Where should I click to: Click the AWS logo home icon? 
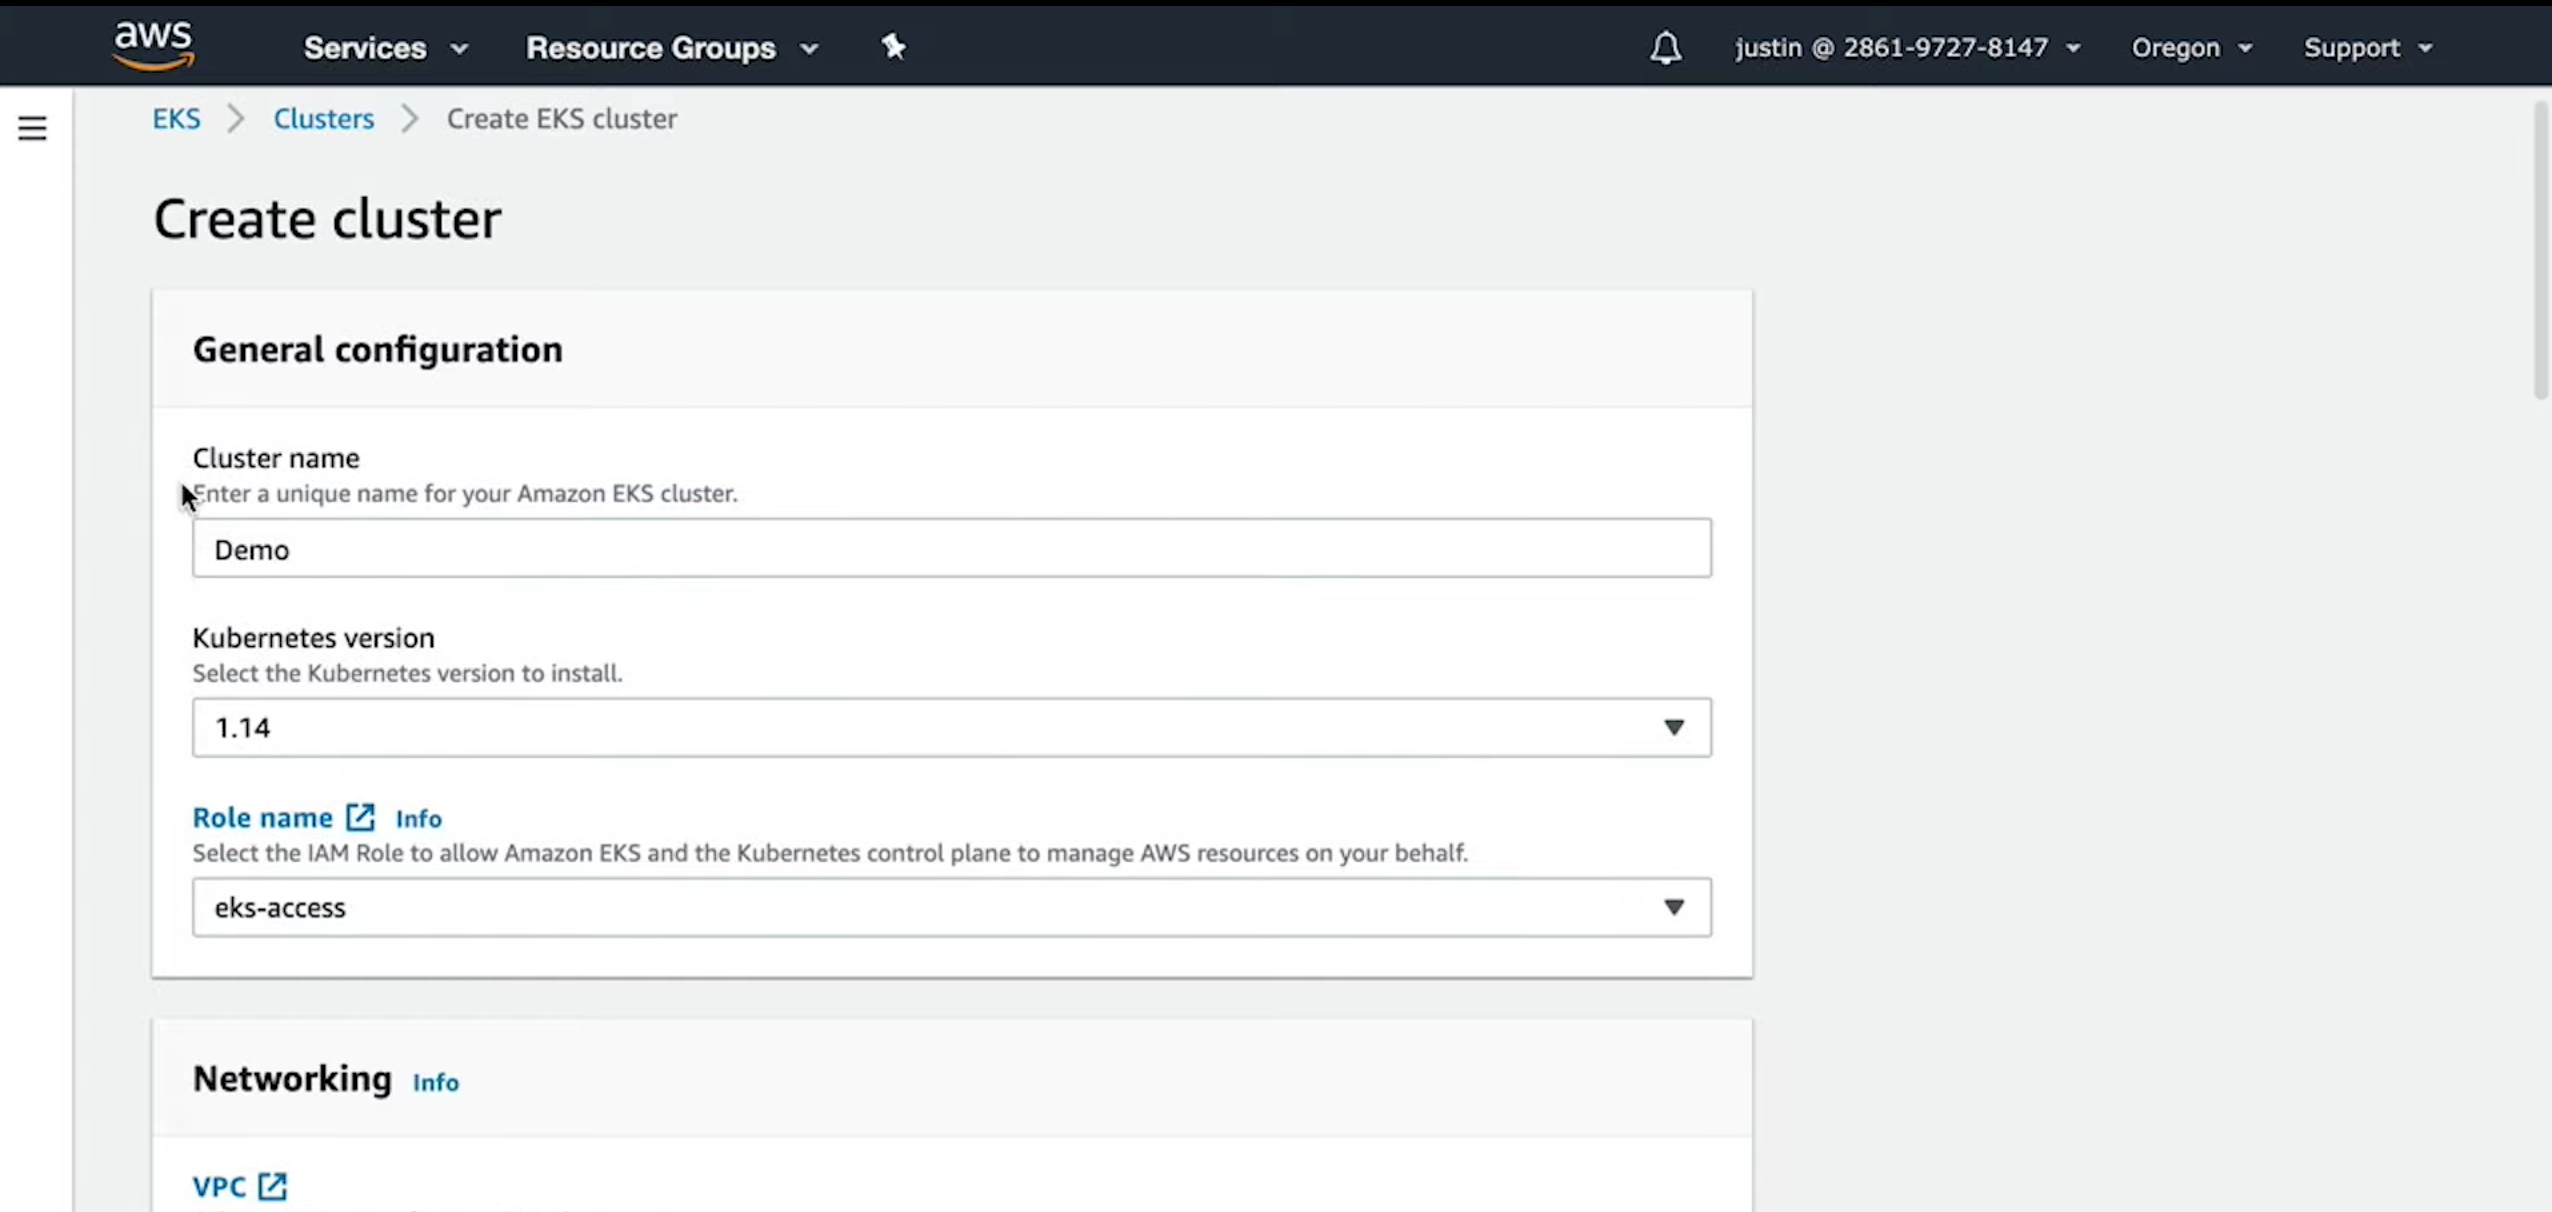[x=153, y=46]
